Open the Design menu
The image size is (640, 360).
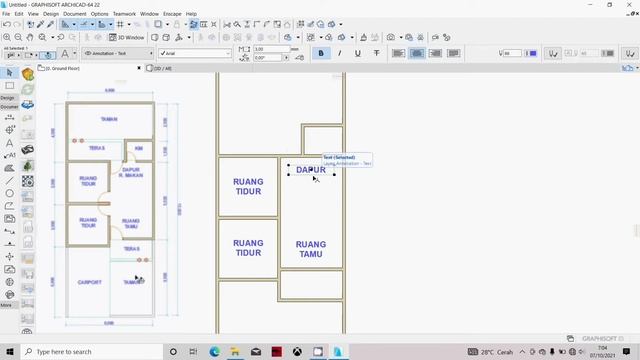(51, 14)
